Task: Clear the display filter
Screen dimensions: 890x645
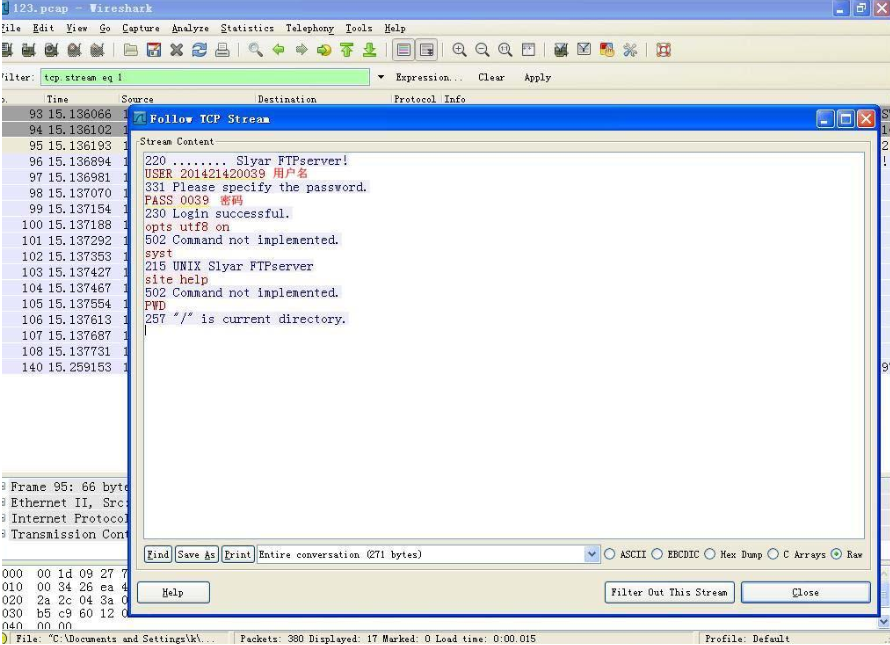Action: click(x=491, y=77)
